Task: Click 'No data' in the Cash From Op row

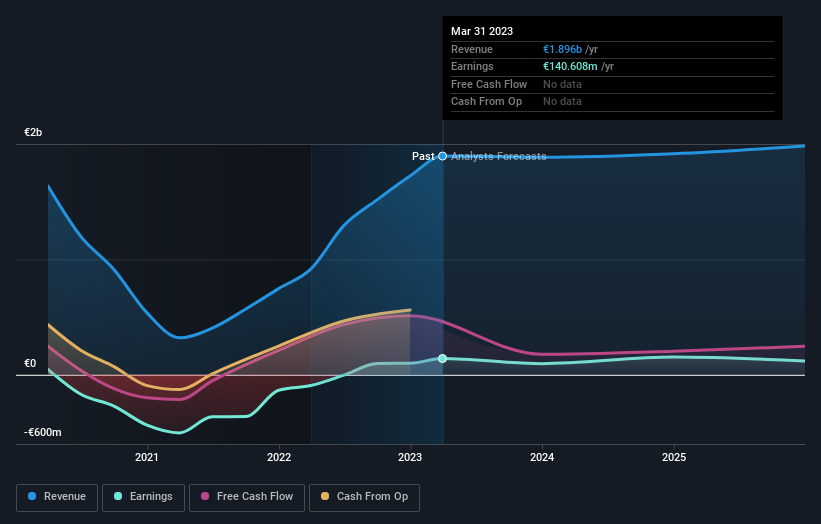Action: (x=562, y=102)
